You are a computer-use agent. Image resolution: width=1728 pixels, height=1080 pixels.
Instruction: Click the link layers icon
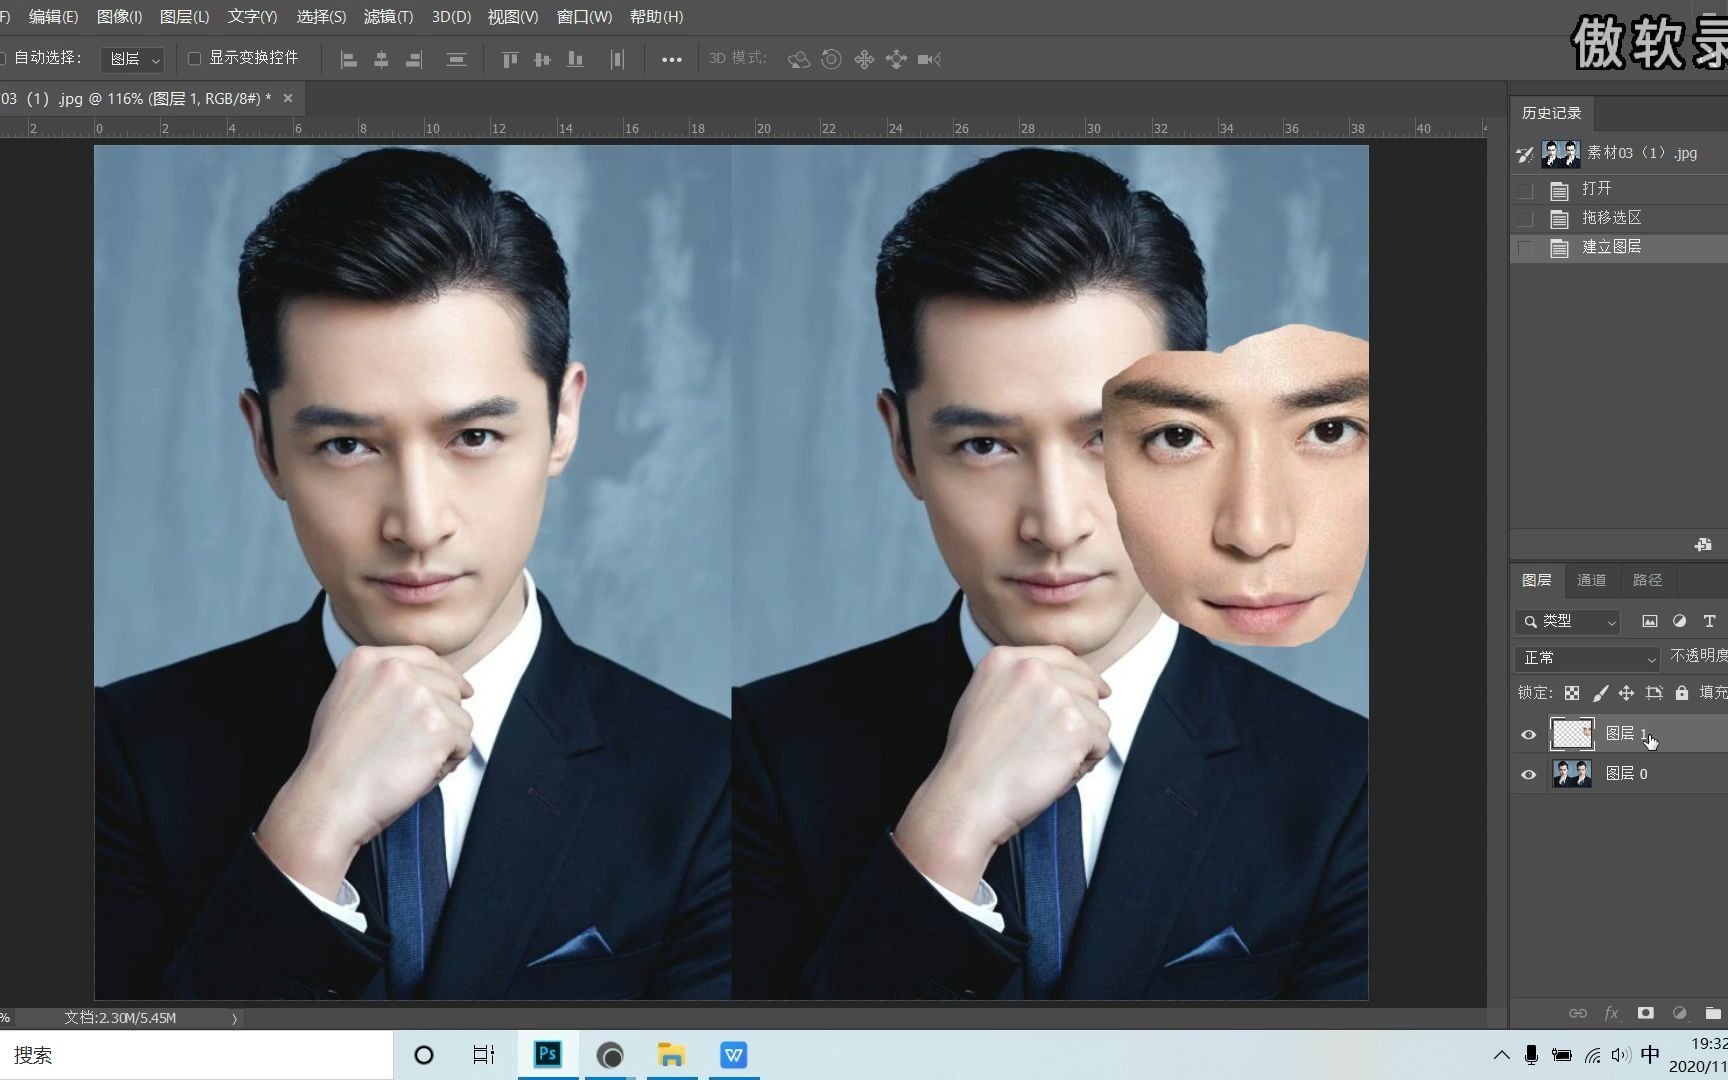click(x=1578, y=1013)
